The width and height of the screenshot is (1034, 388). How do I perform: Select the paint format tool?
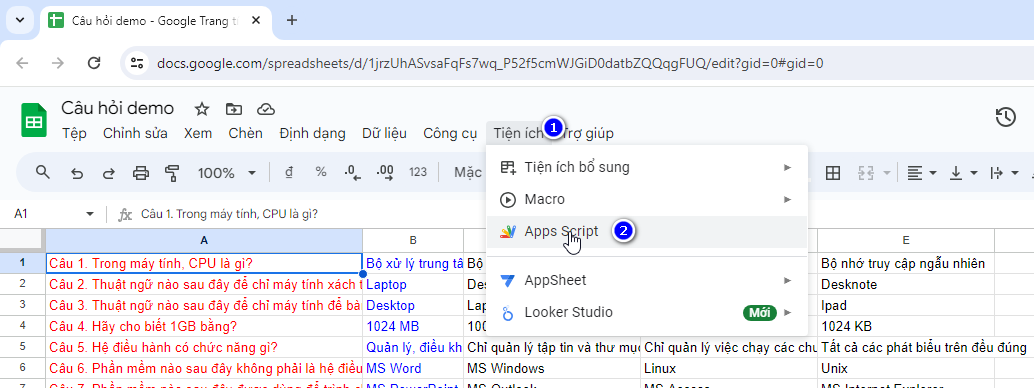[x=172, y=174]
